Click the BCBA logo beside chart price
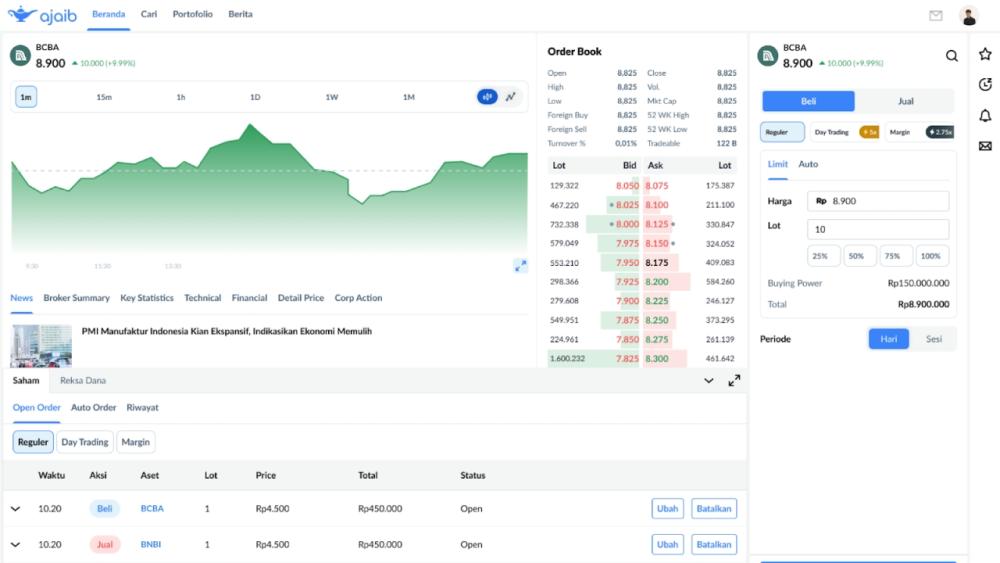 (20, 55)
